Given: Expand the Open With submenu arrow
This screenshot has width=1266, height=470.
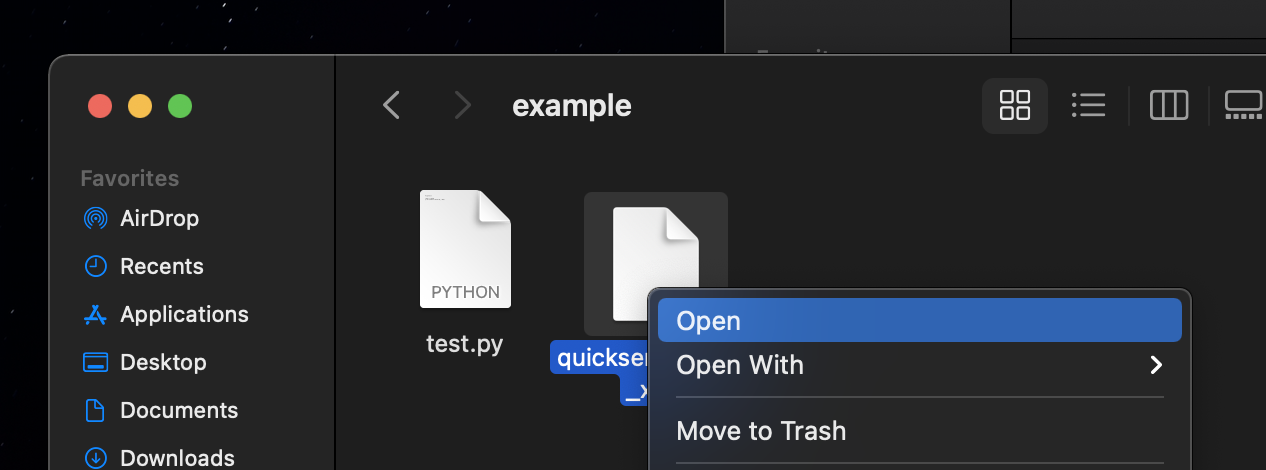Looking at the screenshot, I should click(1156, 365).
